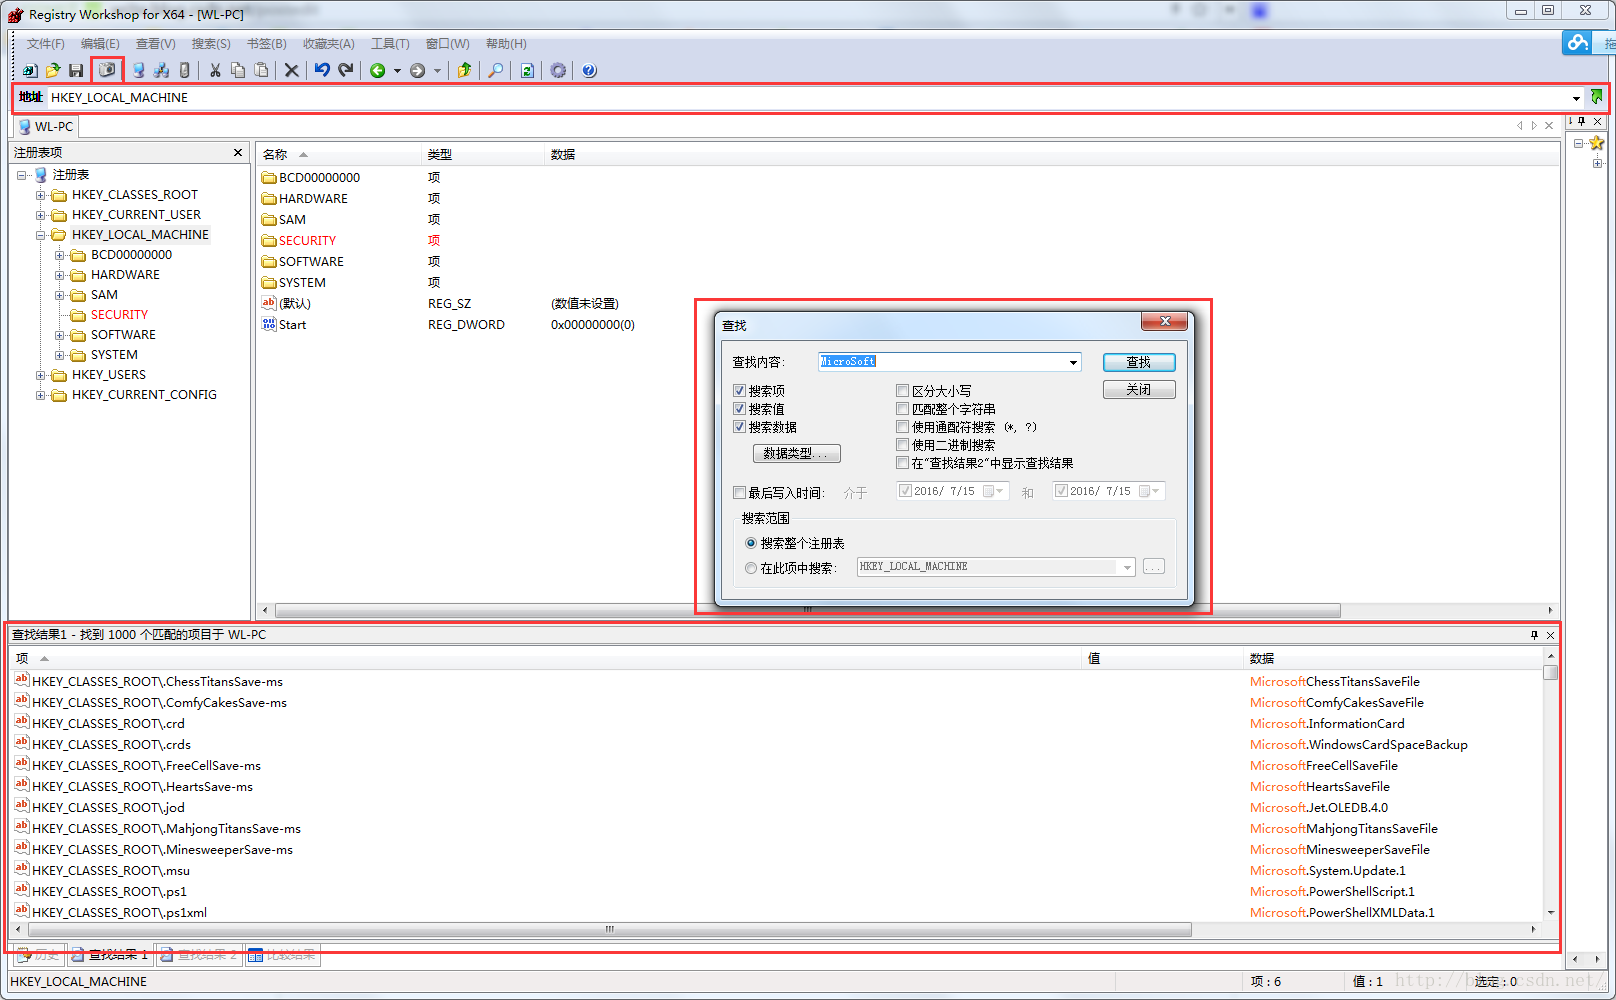
Task: Select search in this key radio (在此项中搜索)
Action: [x=751, y=568]
